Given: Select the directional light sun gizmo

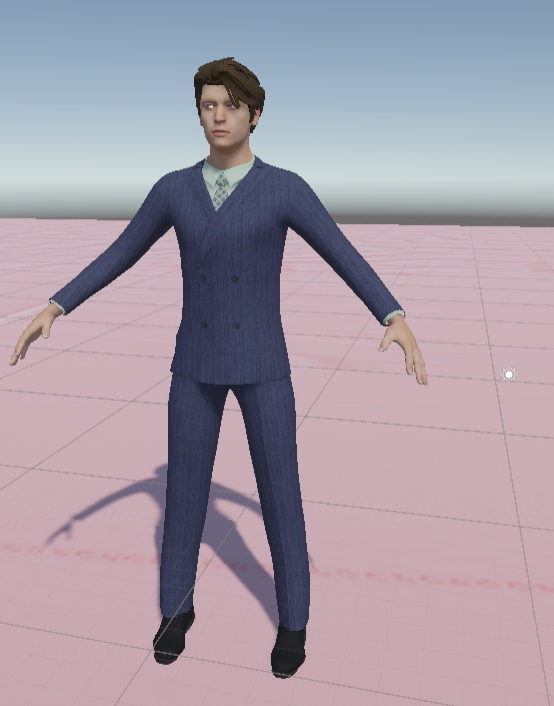Looking at the screenshot, I should pos(509,374).
